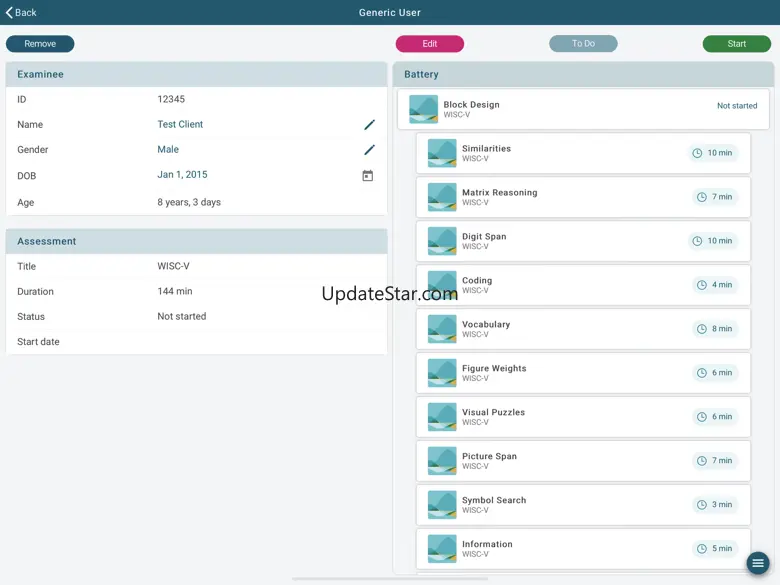Screen dimensions: 780x585
Task: Click the Matrix Reasoning thumbnail
Action: click(442, 197)
